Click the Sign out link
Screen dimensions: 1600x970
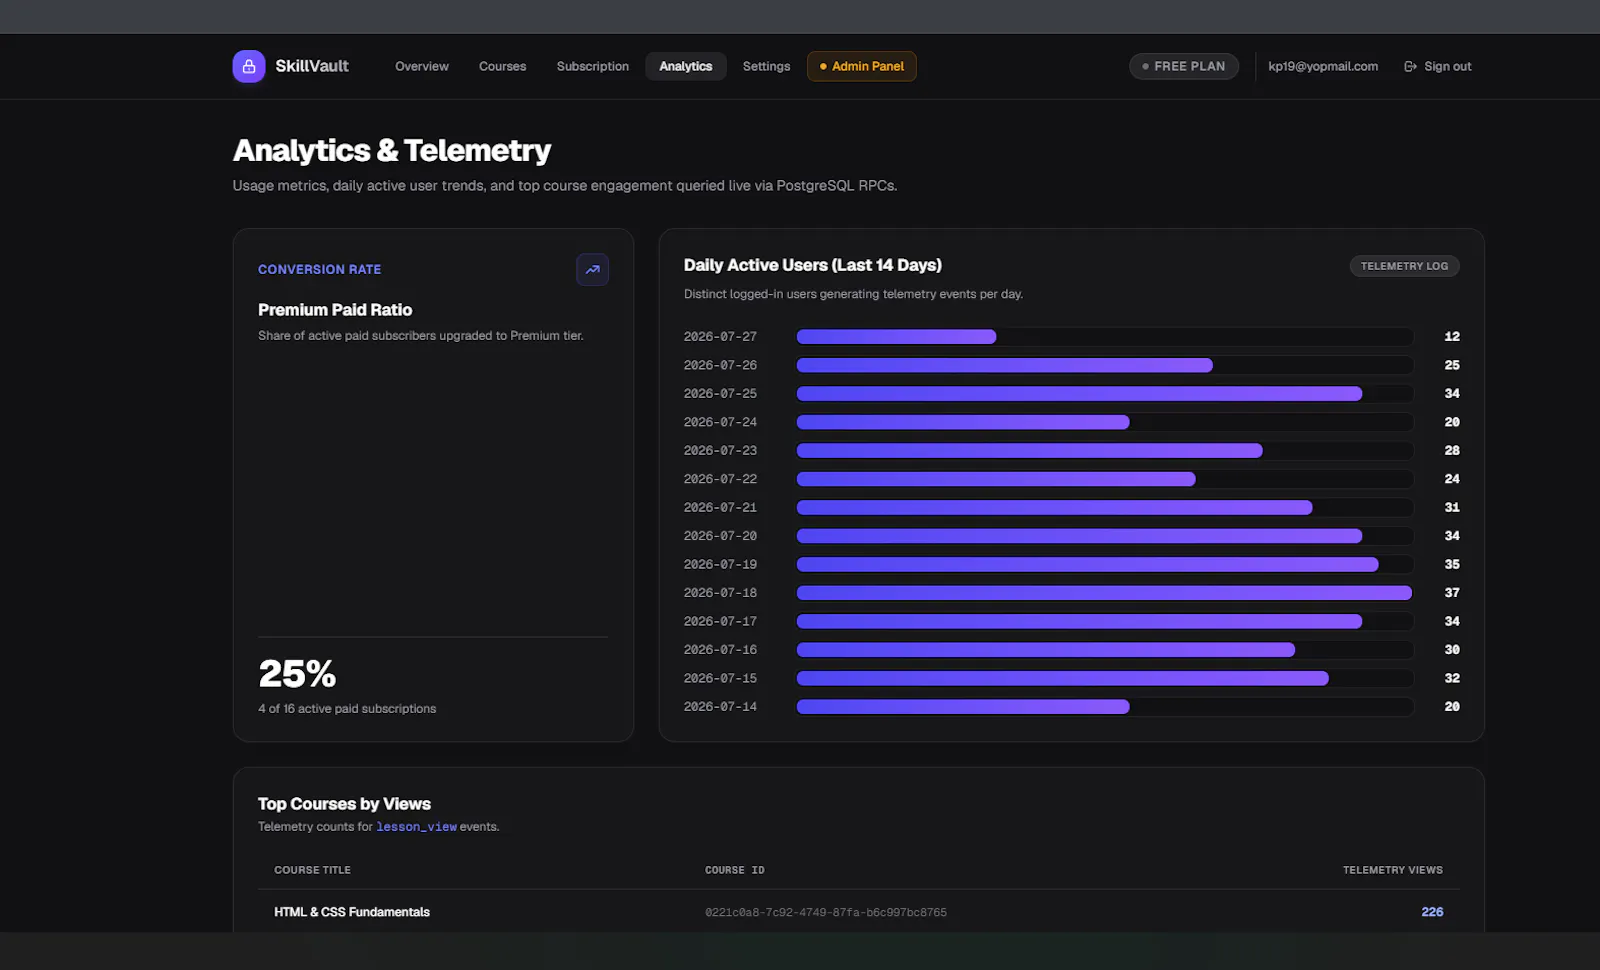coord(1438,66)
